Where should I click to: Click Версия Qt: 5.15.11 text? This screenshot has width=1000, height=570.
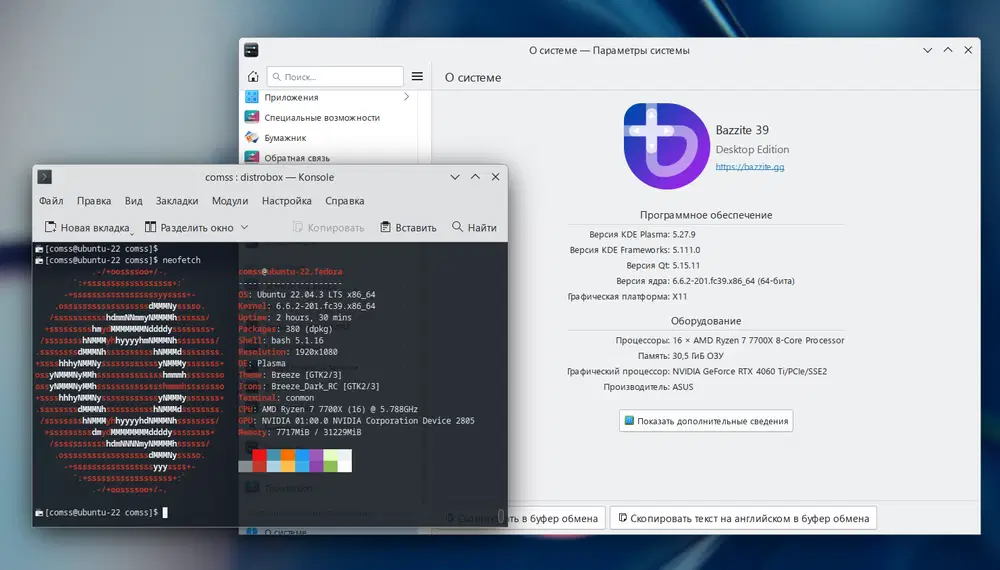pos(663,265)
